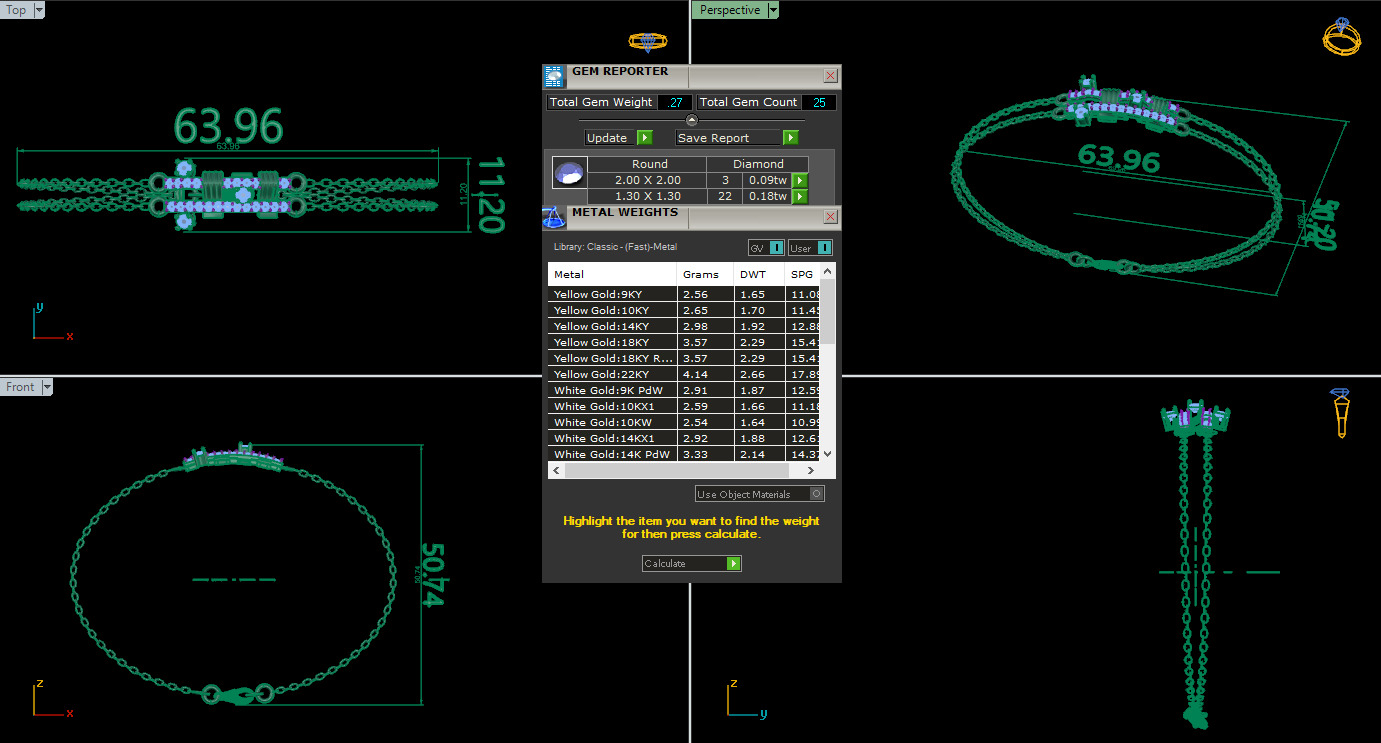Select the White Gold:10KX1 row
The height and width of the screenshot is (743, 1381).
684,406
